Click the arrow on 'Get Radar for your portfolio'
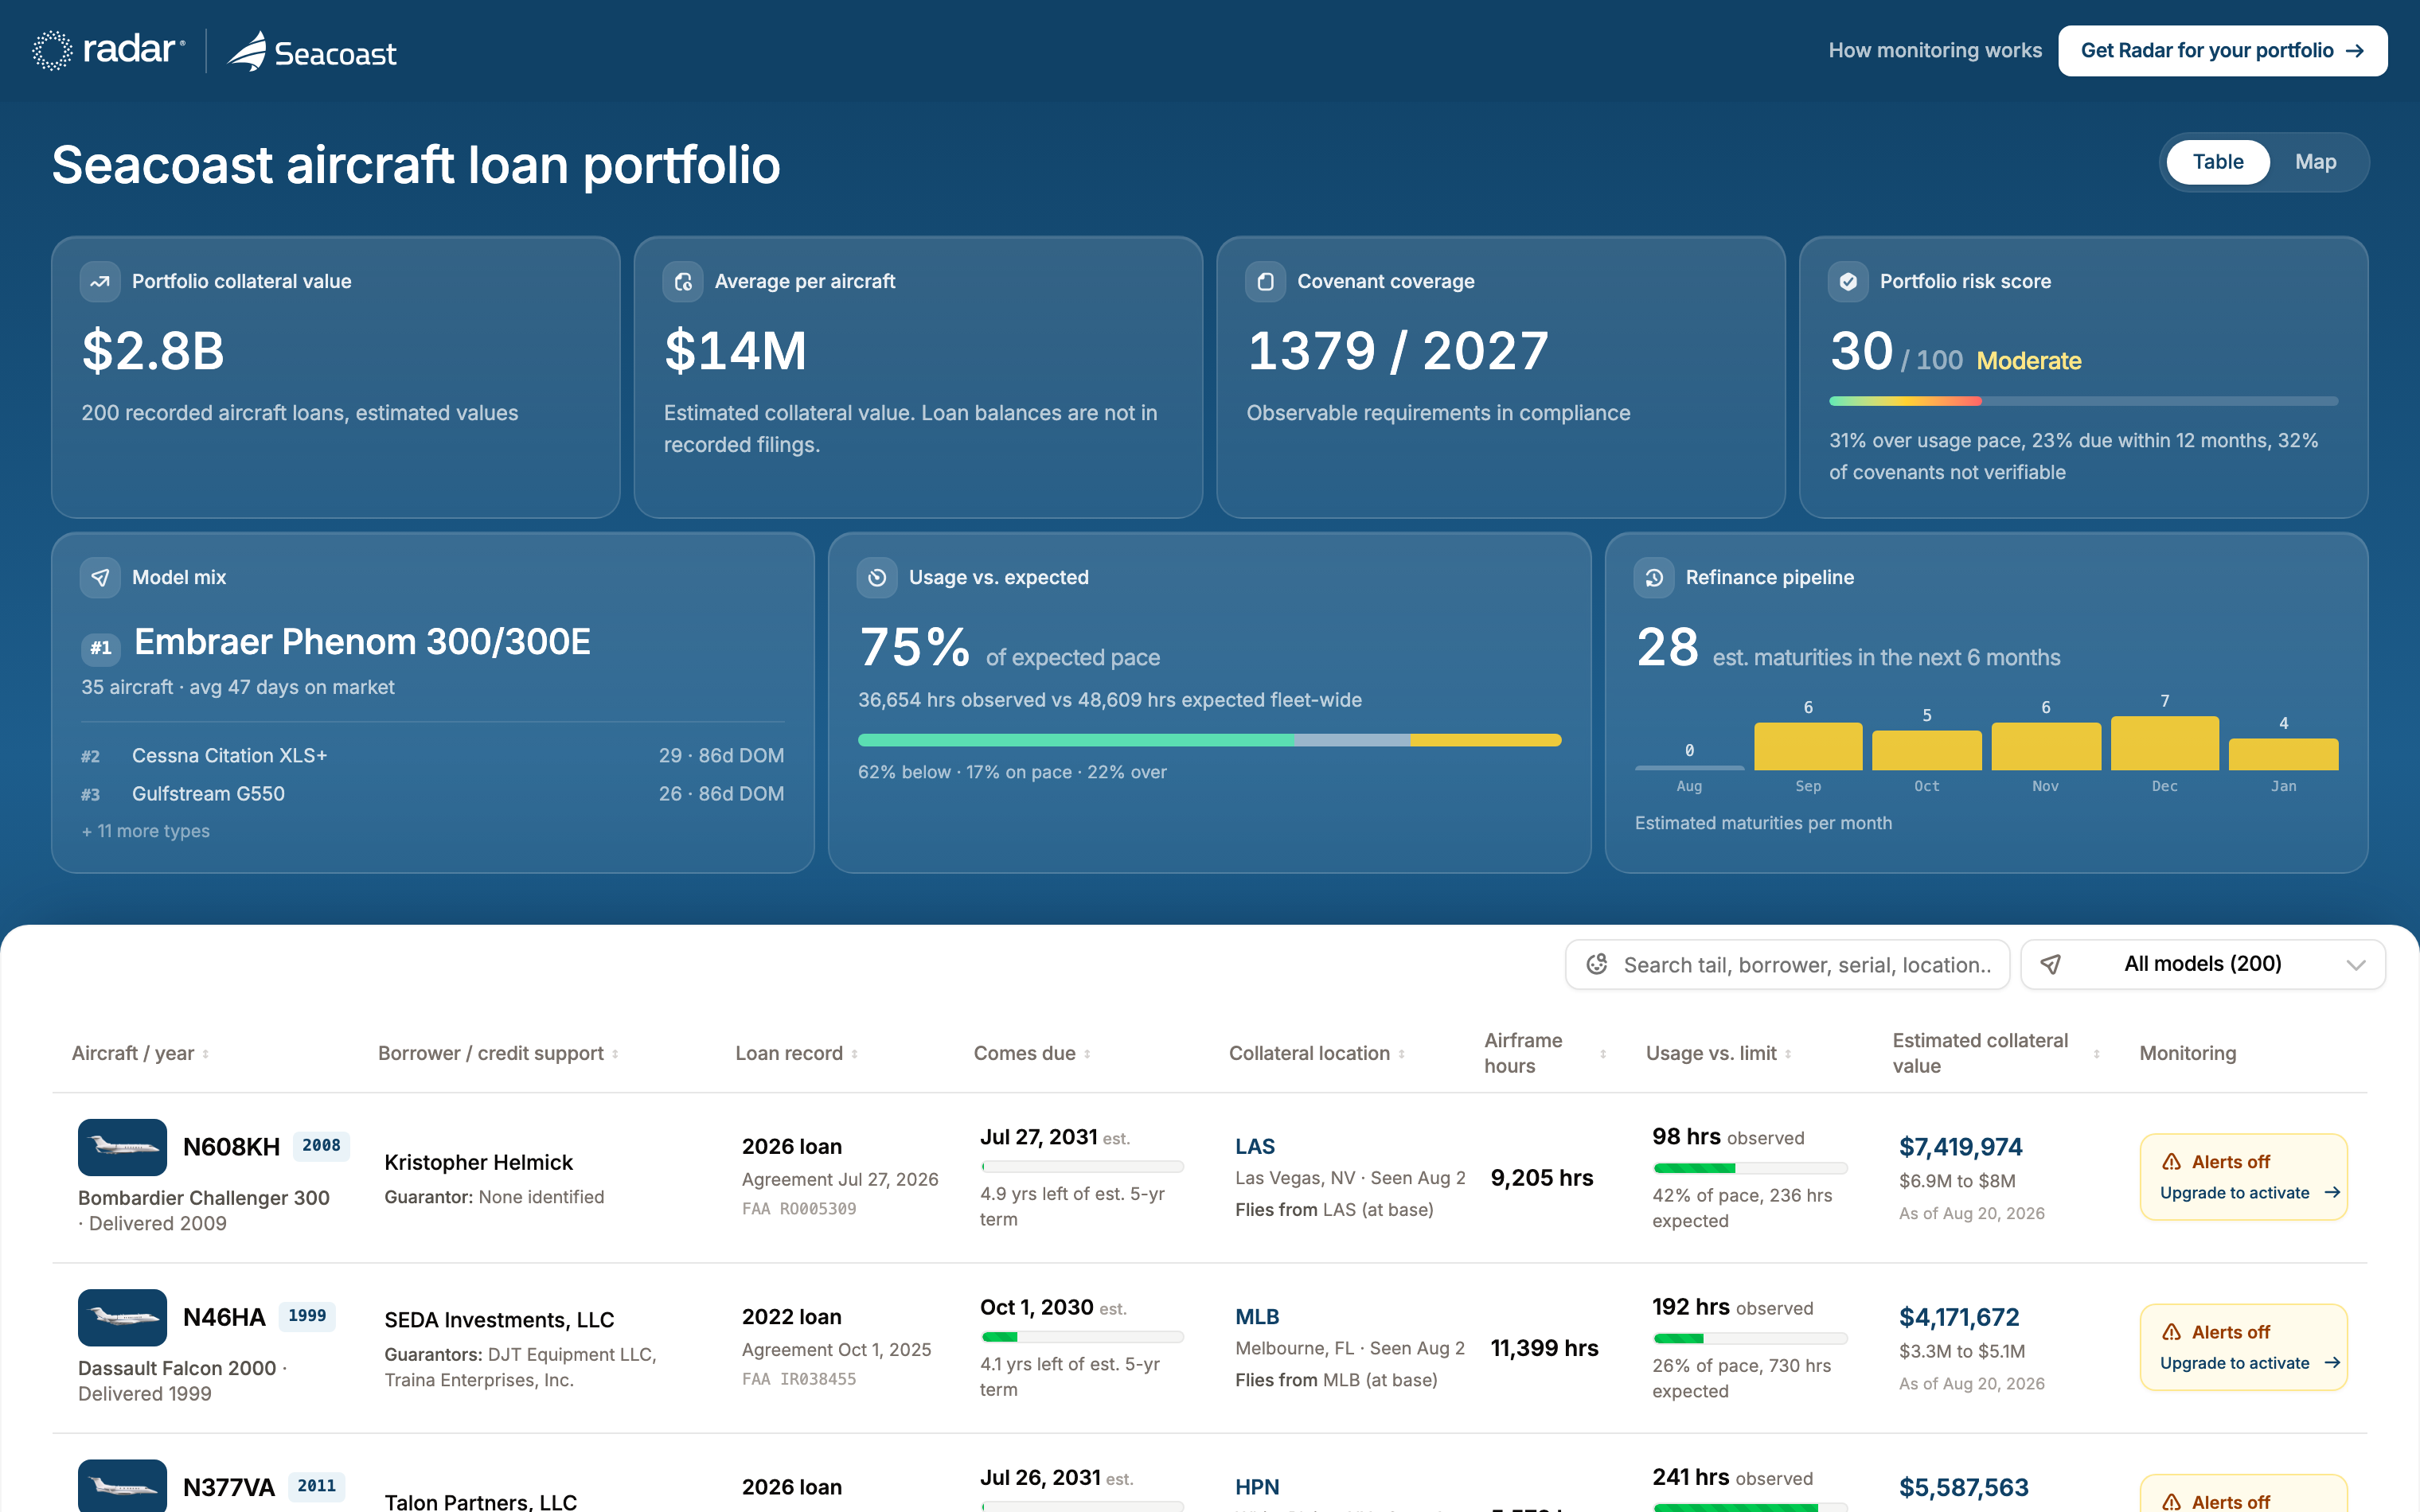This screenshot has width=2420, height=1512. click(2355, 51)
